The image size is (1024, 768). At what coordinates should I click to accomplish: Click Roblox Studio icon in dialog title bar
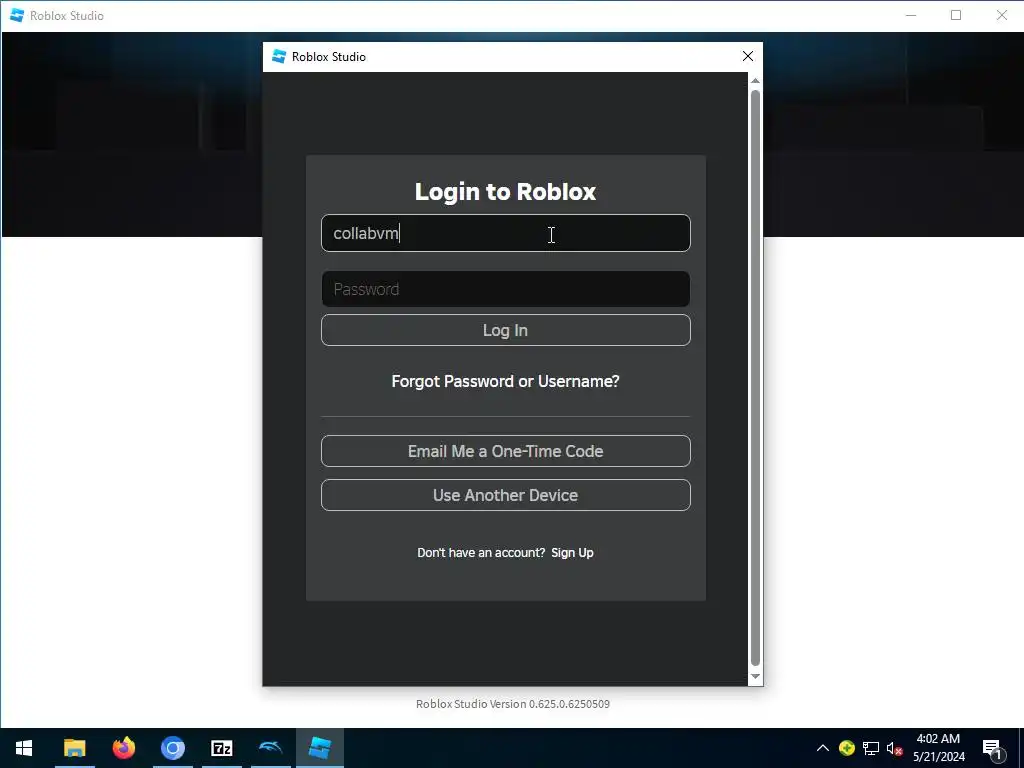point(279,57)
